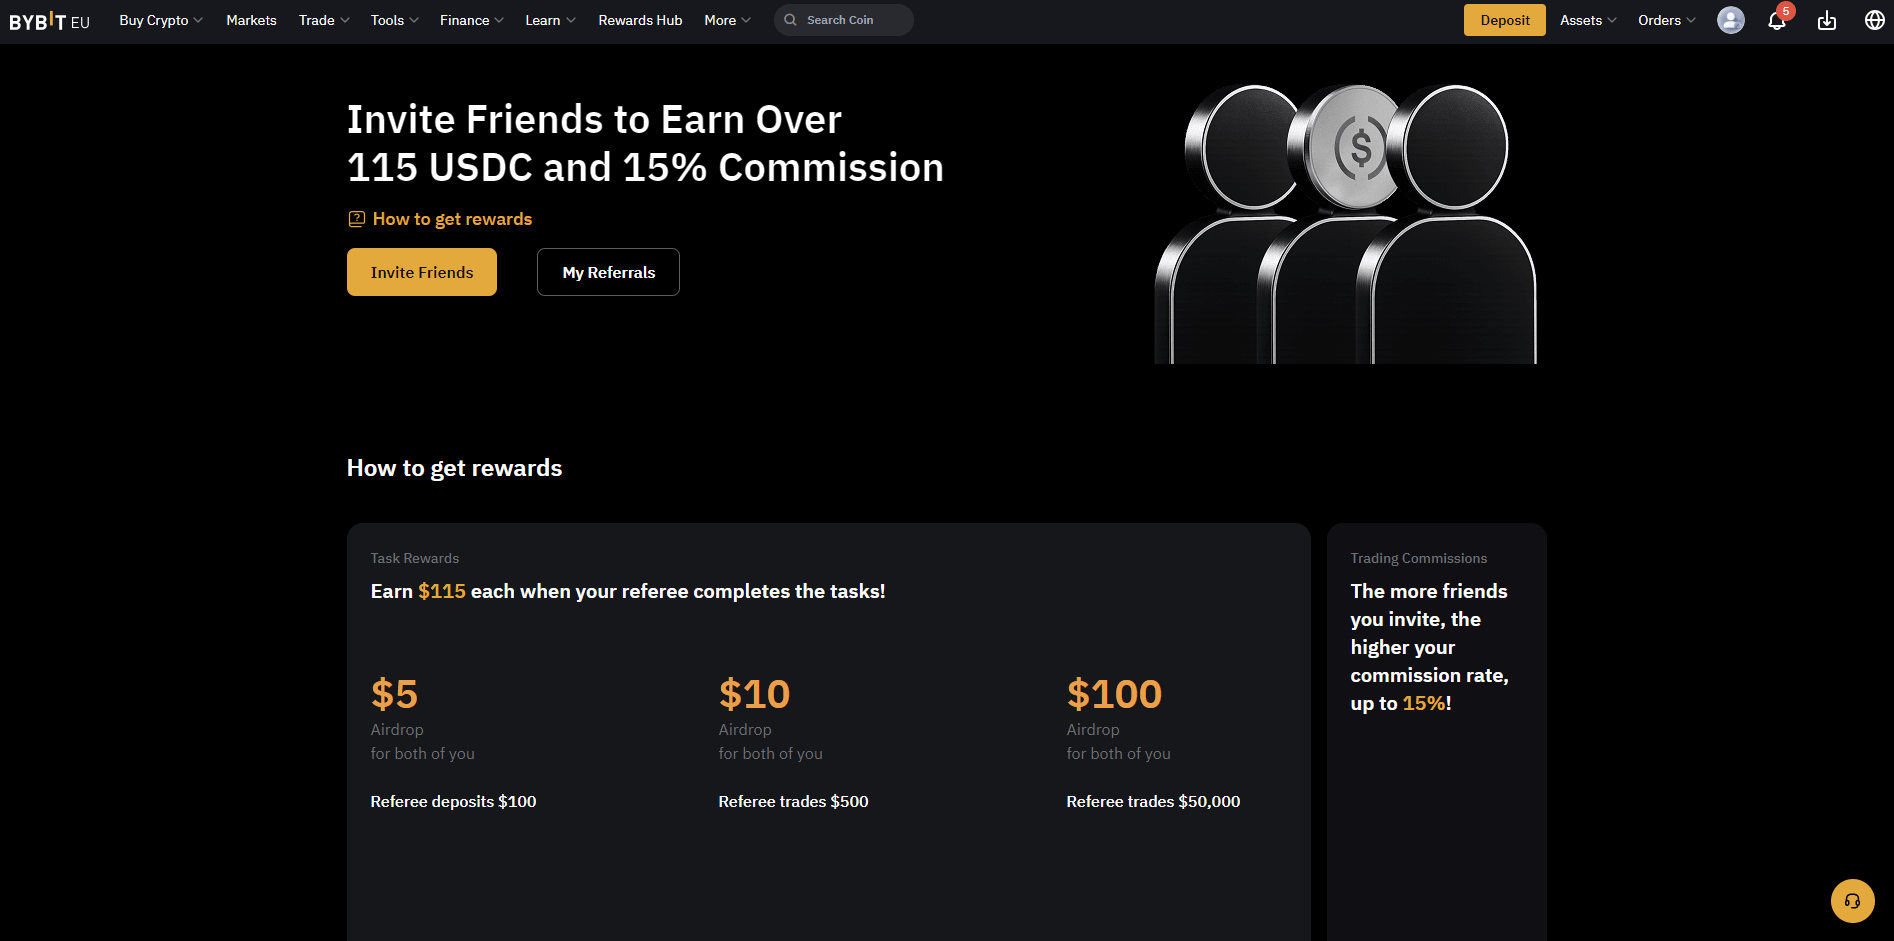Click the magnifier icon in search bar
The image size is (1894, 941).
(790, 20)
